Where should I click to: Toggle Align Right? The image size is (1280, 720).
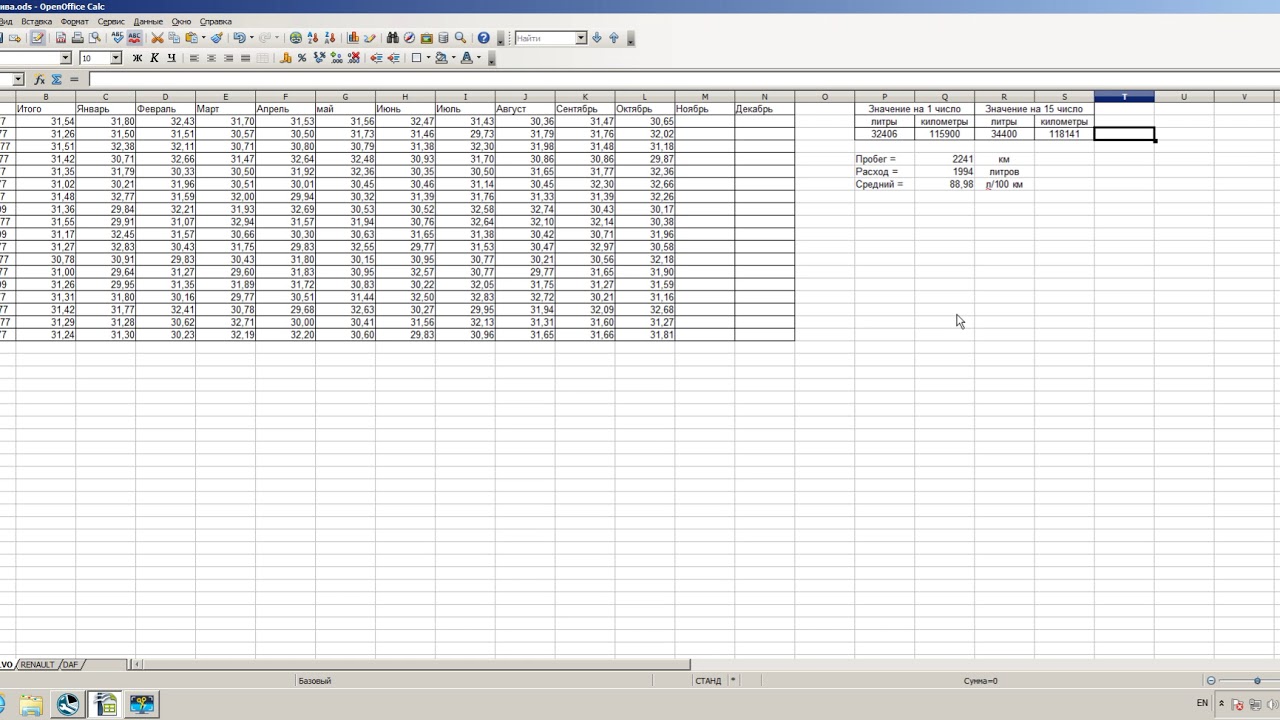pyautogui.click(x=228, y=58)
